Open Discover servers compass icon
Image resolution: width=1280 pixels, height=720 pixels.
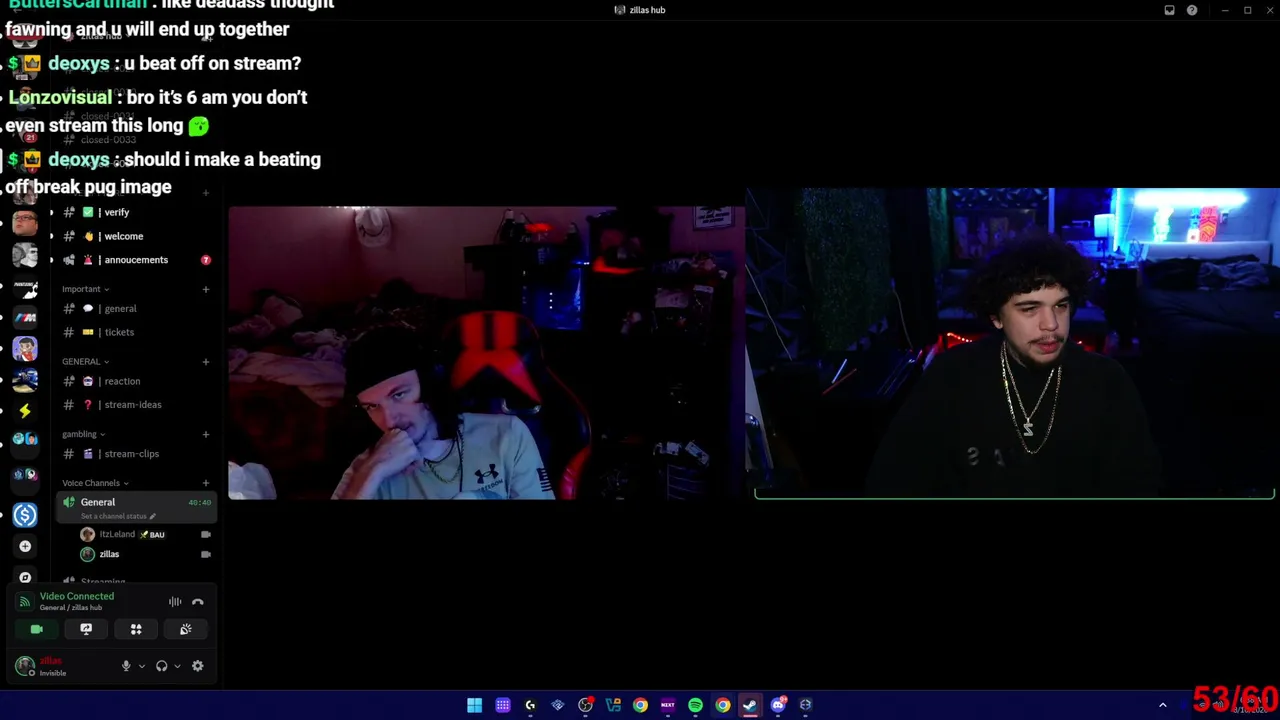click(25, 577)
